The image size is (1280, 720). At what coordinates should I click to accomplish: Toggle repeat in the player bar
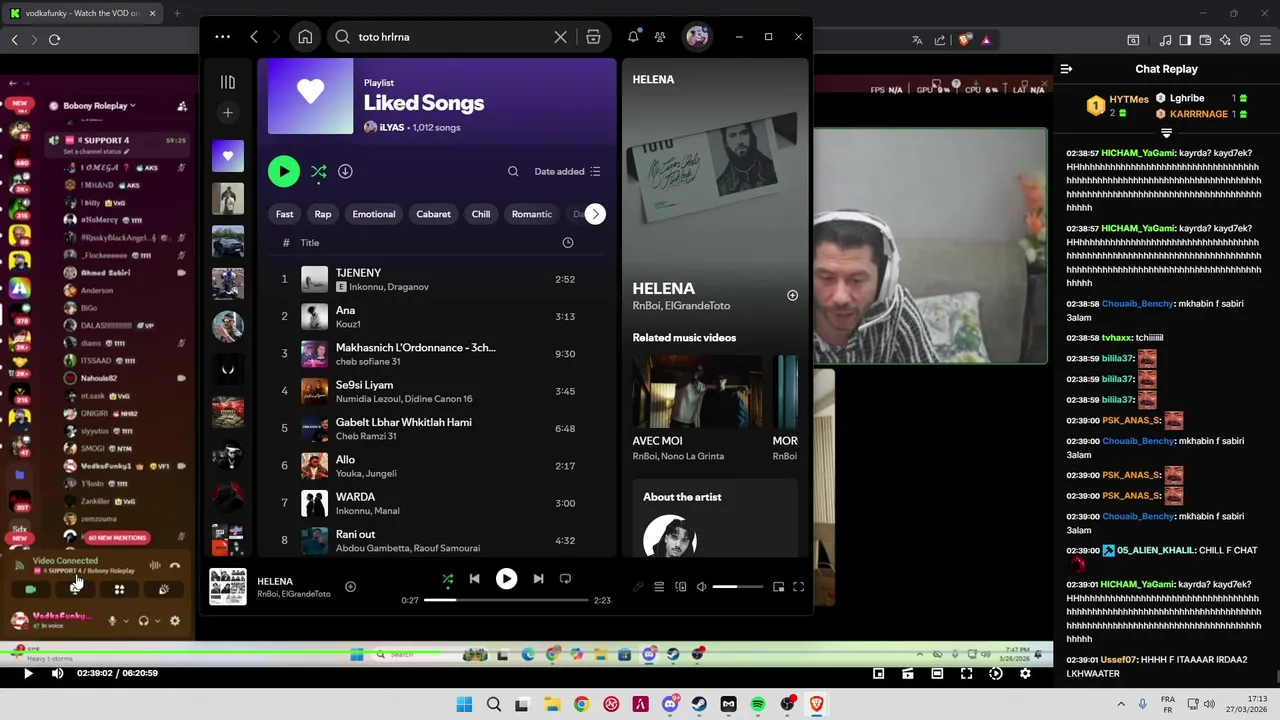[565, 579]
